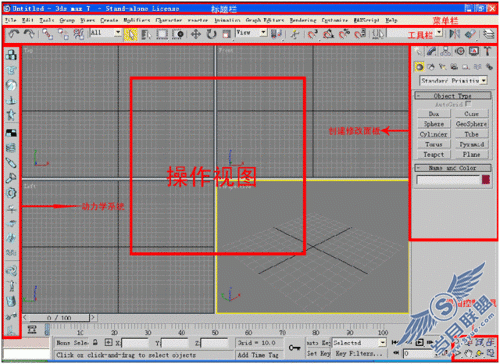Image resolution: width=500 pixels, height=364 pixels.
Task: Pick the Select and Move tool
Action: click(196, 34)
